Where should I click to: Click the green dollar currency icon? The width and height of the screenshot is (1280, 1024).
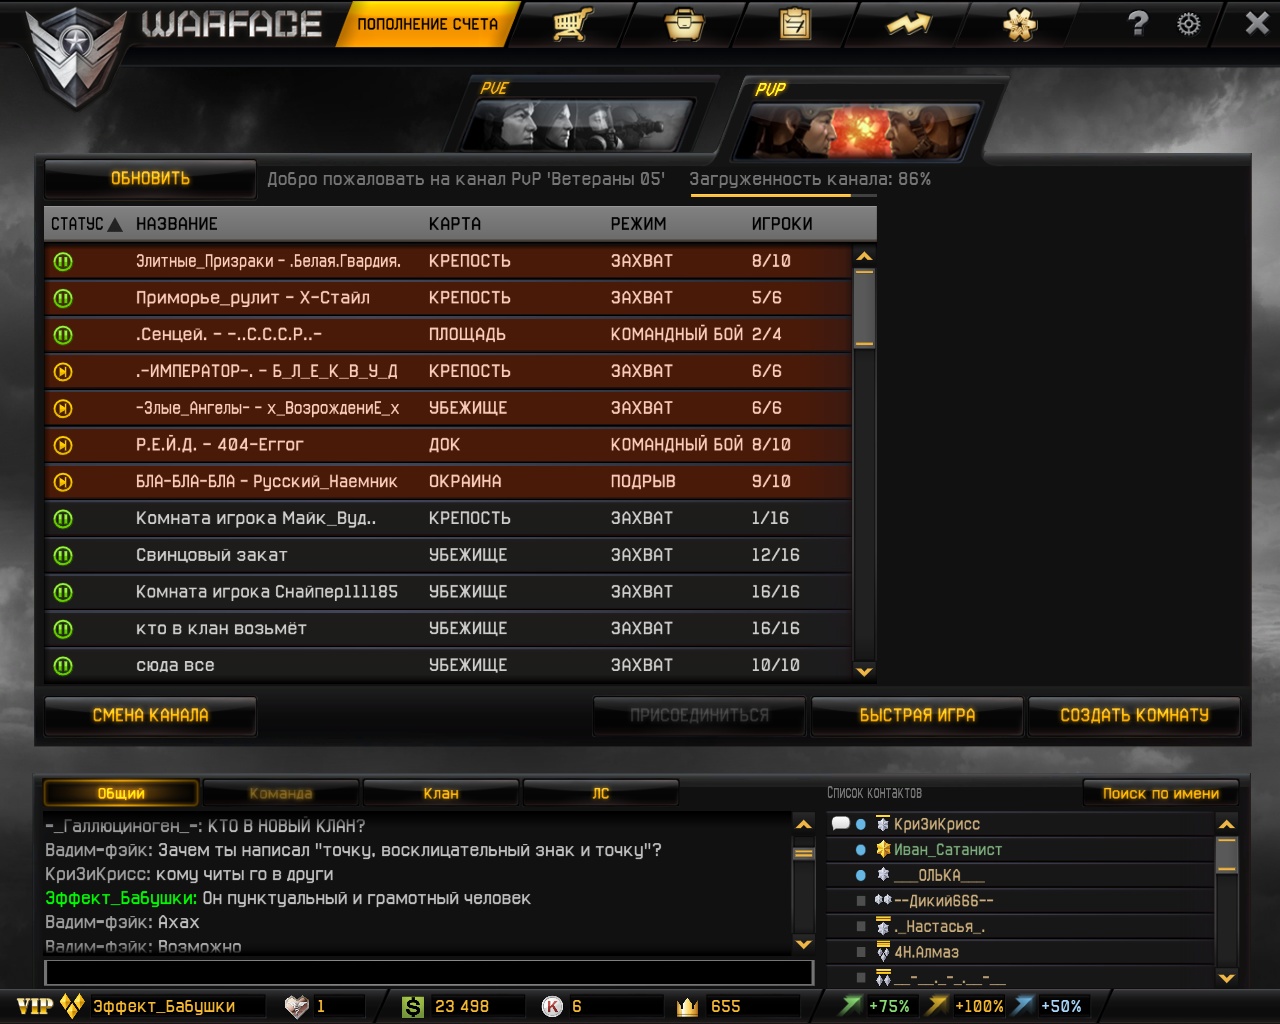(412, 1007)
